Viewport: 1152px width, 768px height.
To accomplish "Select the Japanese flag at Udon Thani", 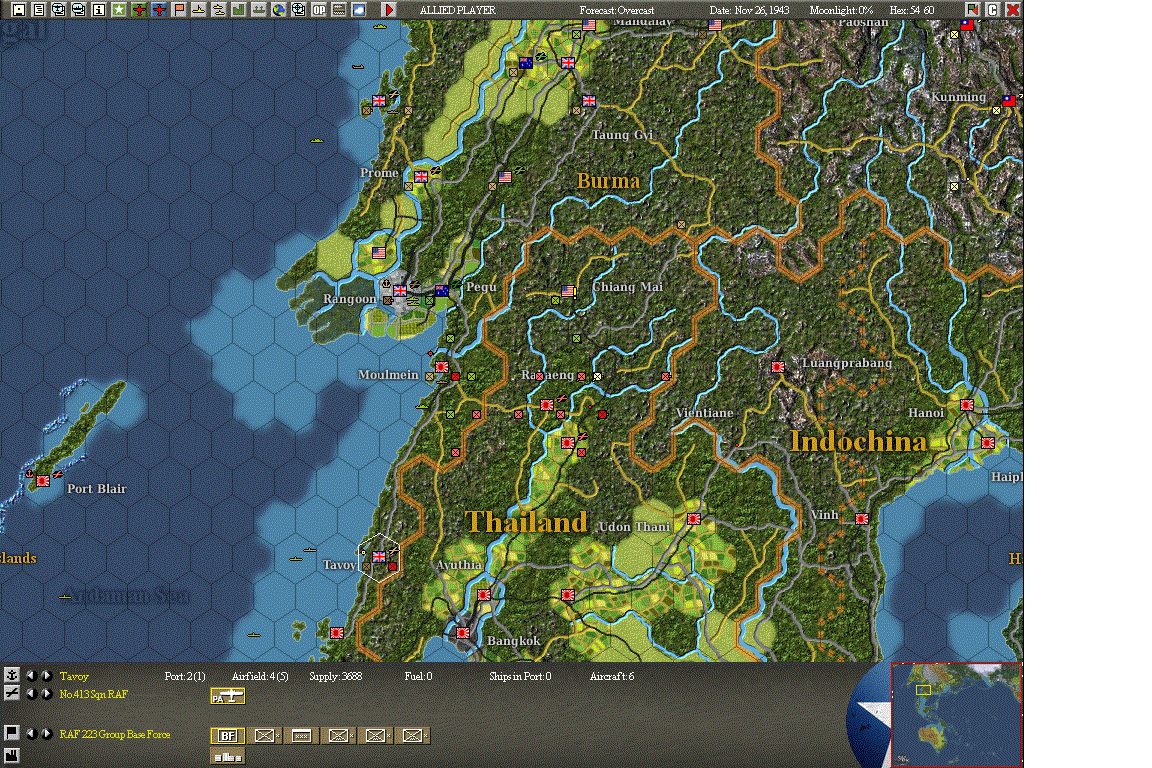I will [693, 519].
